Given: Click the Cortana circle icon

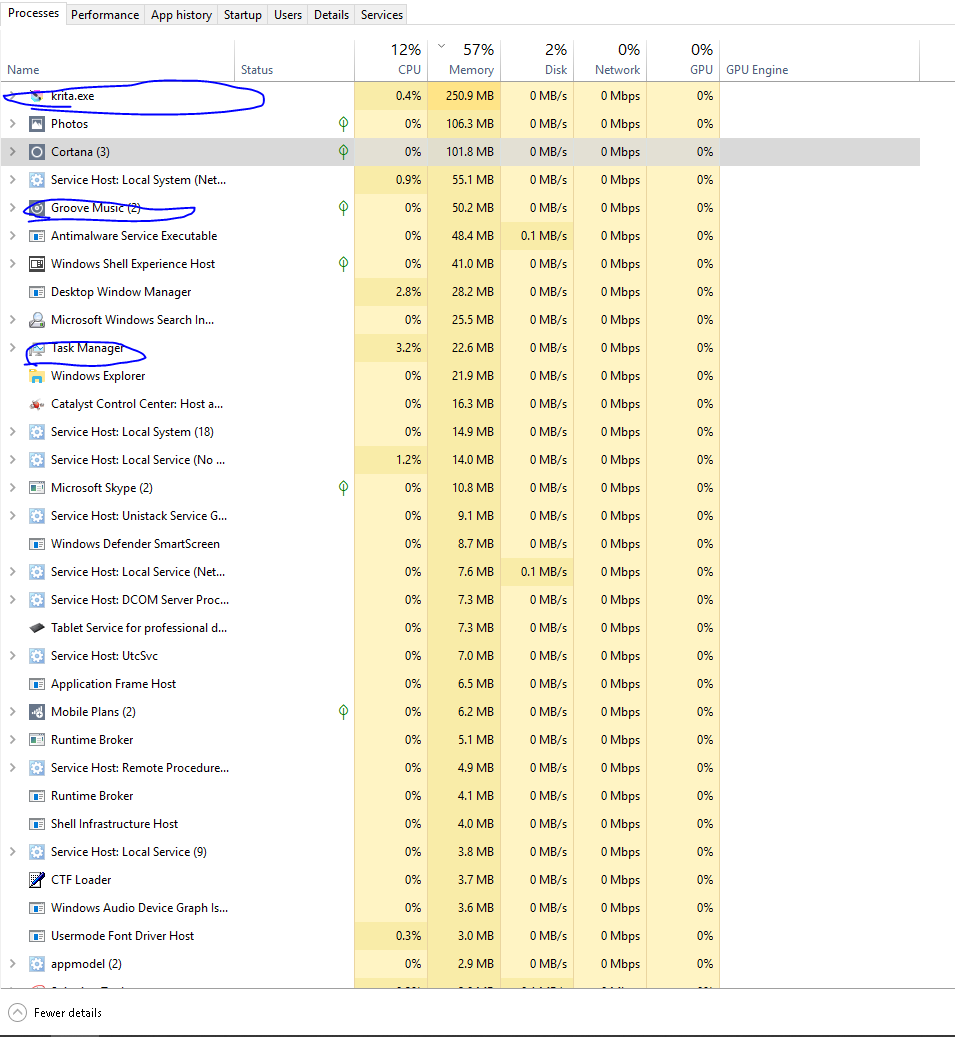Looking at the screenshot, I should 37,152.
